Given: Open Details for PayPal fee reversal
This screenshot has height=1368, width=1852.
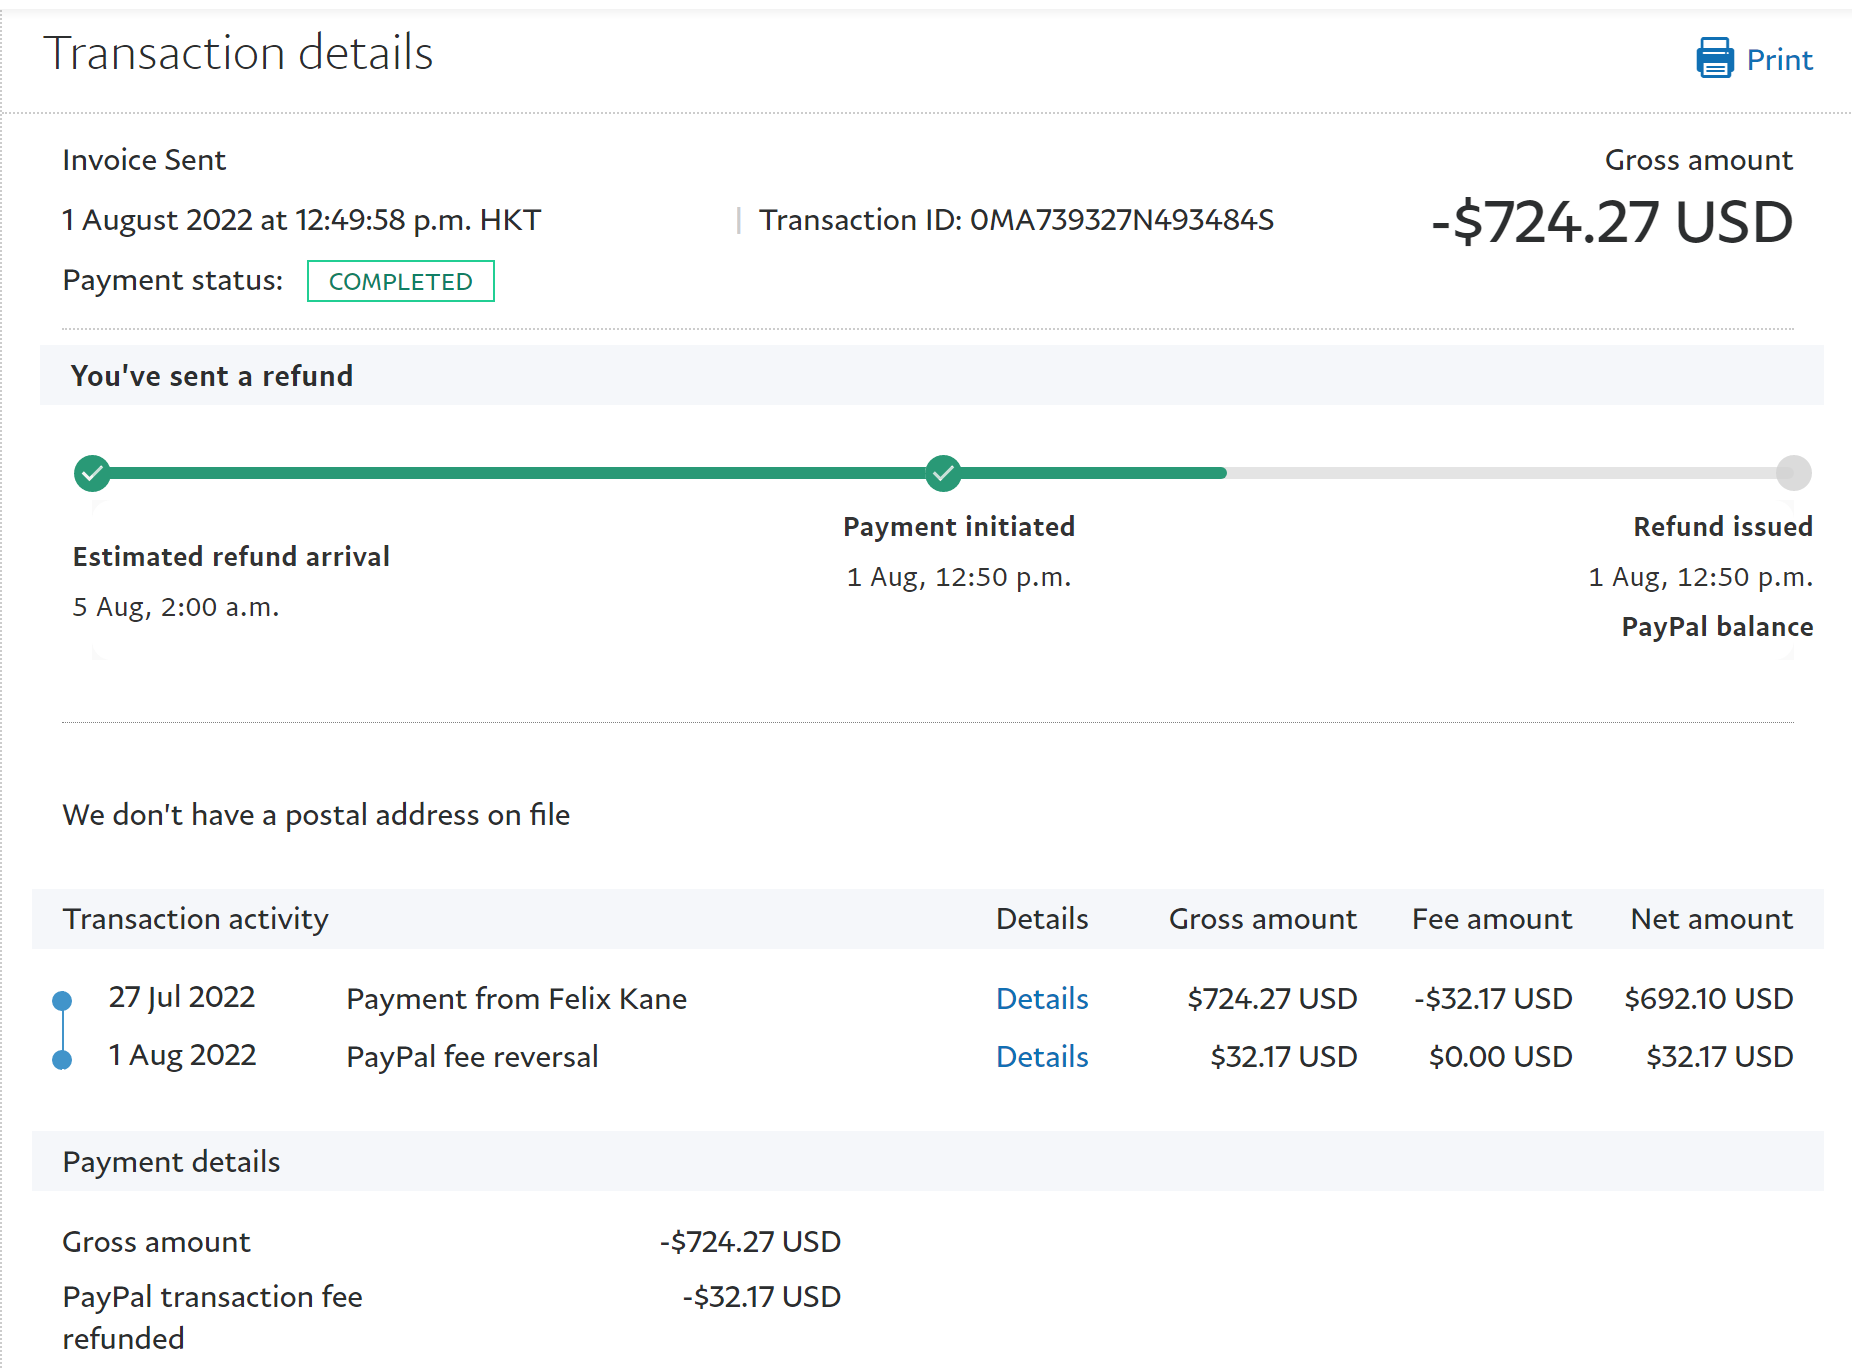Looking at the screenshot, I should (x=1041, y=1057).
